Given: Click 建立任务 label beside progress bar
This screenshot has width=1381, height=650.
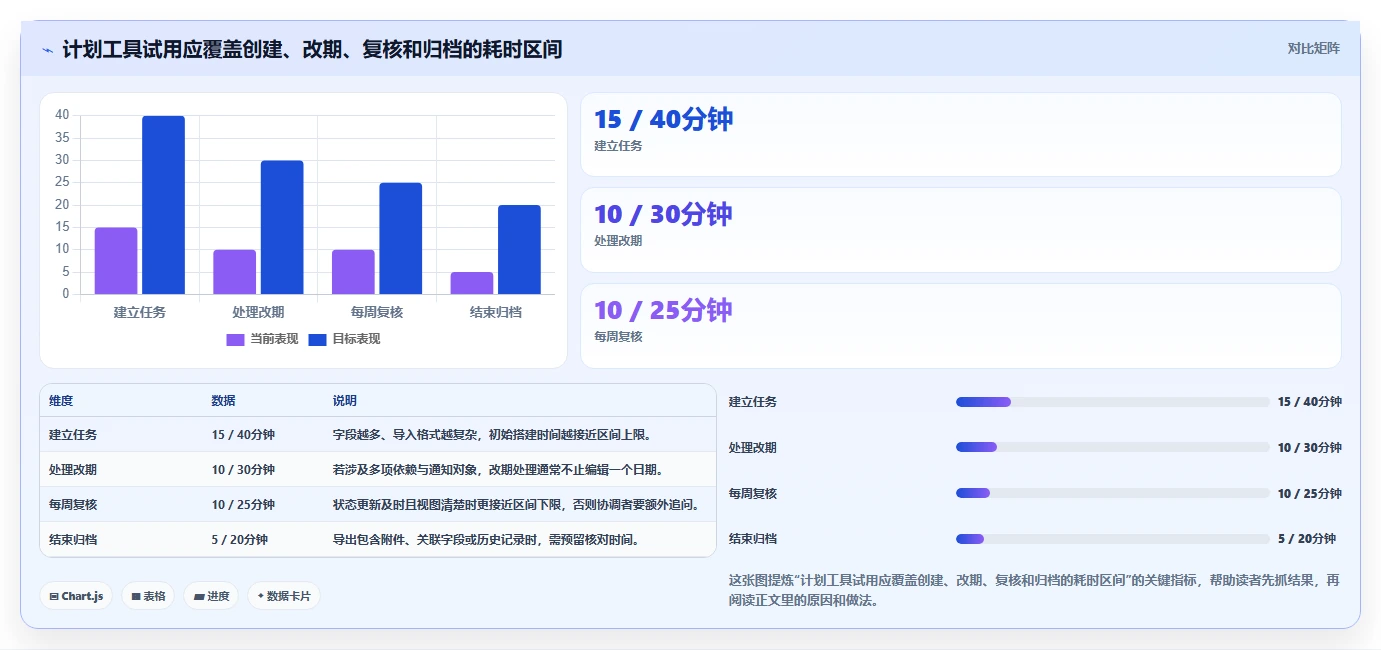Looking at the screenshot, I should pyautogui.click(x=753, y=402).
